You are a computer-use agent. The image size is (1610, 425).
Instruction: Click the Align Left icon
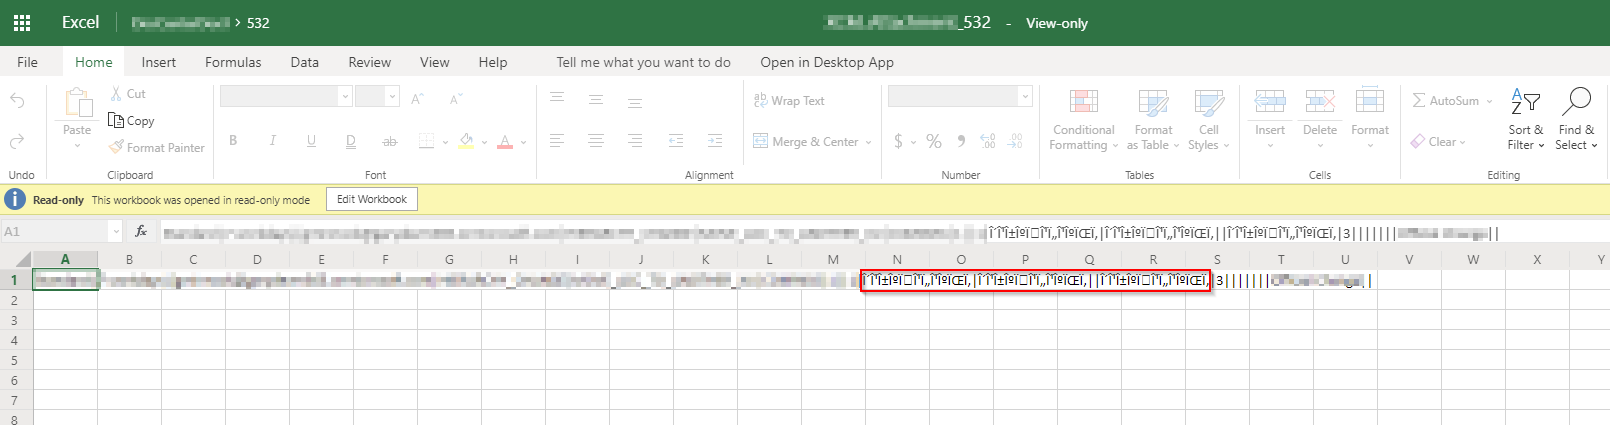tap(557, 141)
